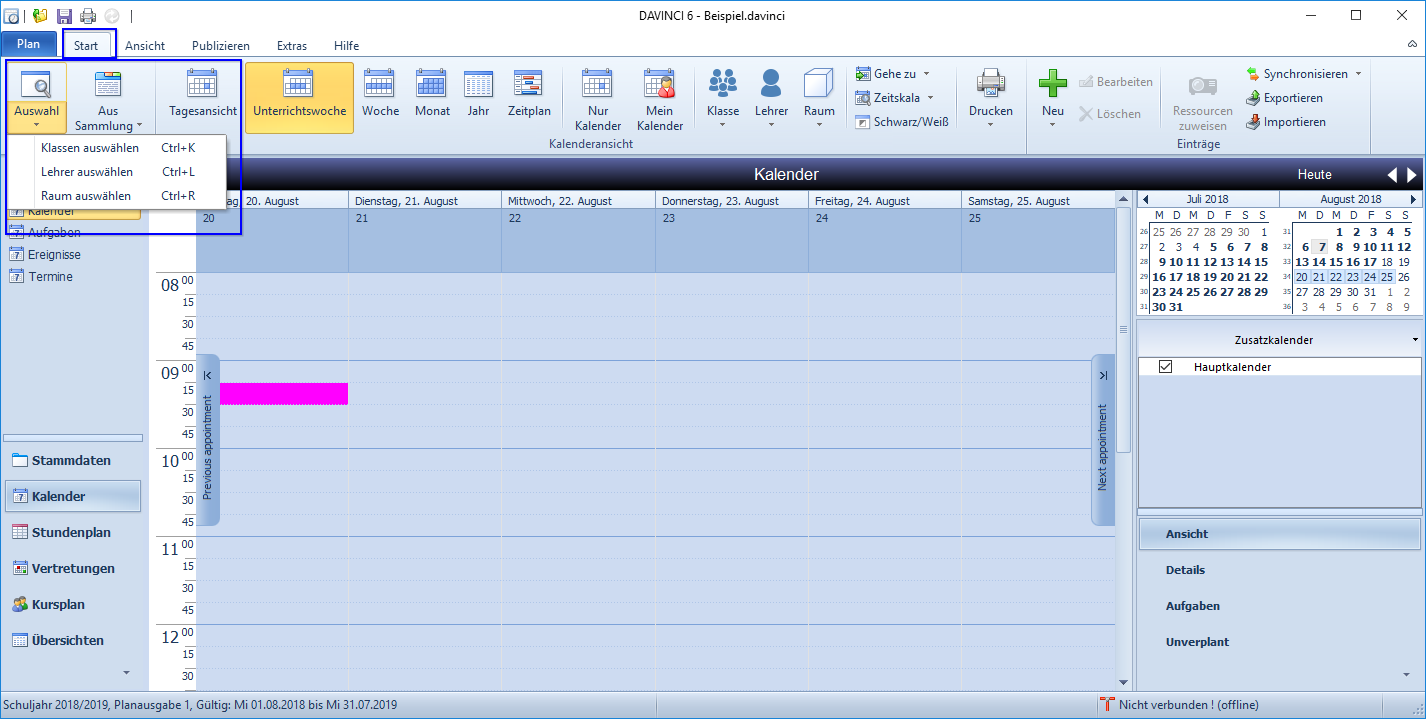Open the Zeitplan view
This screenshot has height=719, width=1426.
529,98
